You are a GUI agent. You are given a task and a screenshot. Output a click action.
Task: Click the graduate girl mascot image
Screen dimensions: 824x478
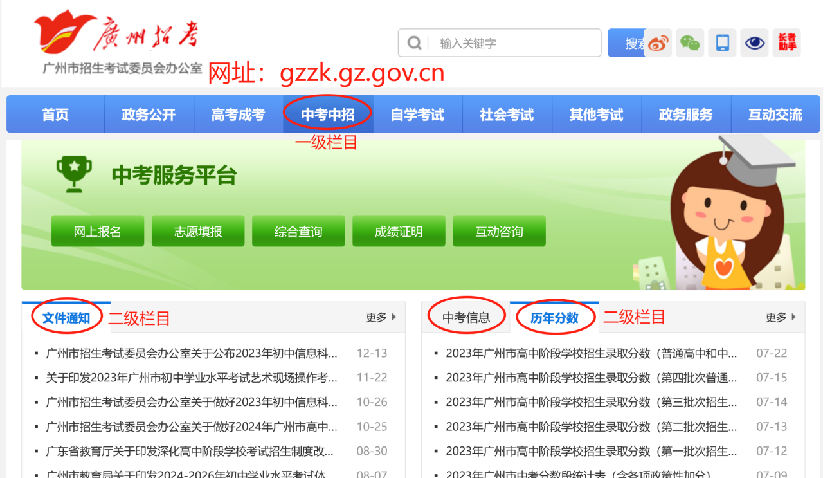[x=733, y=213]
